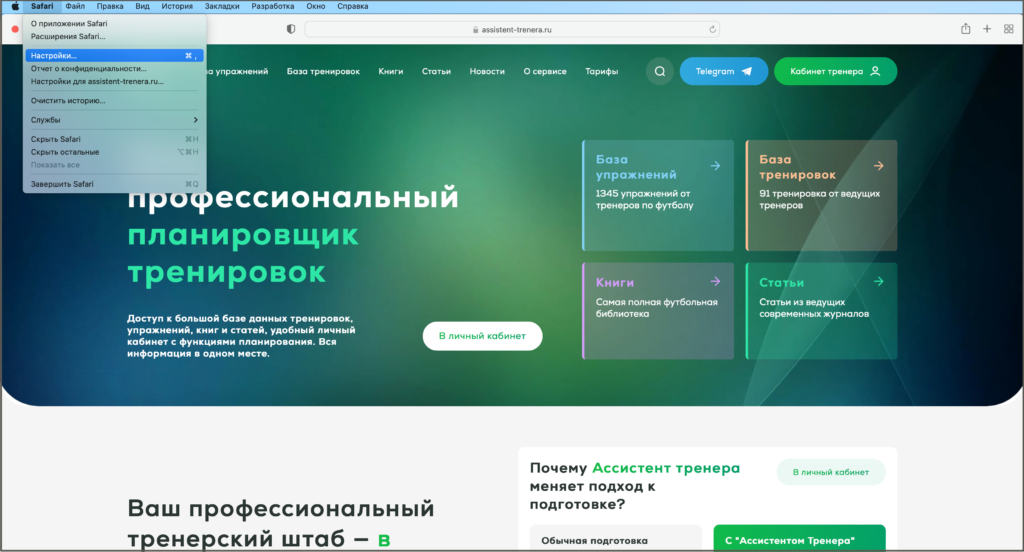The width and height of the screenshot is (1024, 552).
Task: Open the Справка menu
Action: tap(353, 6)
